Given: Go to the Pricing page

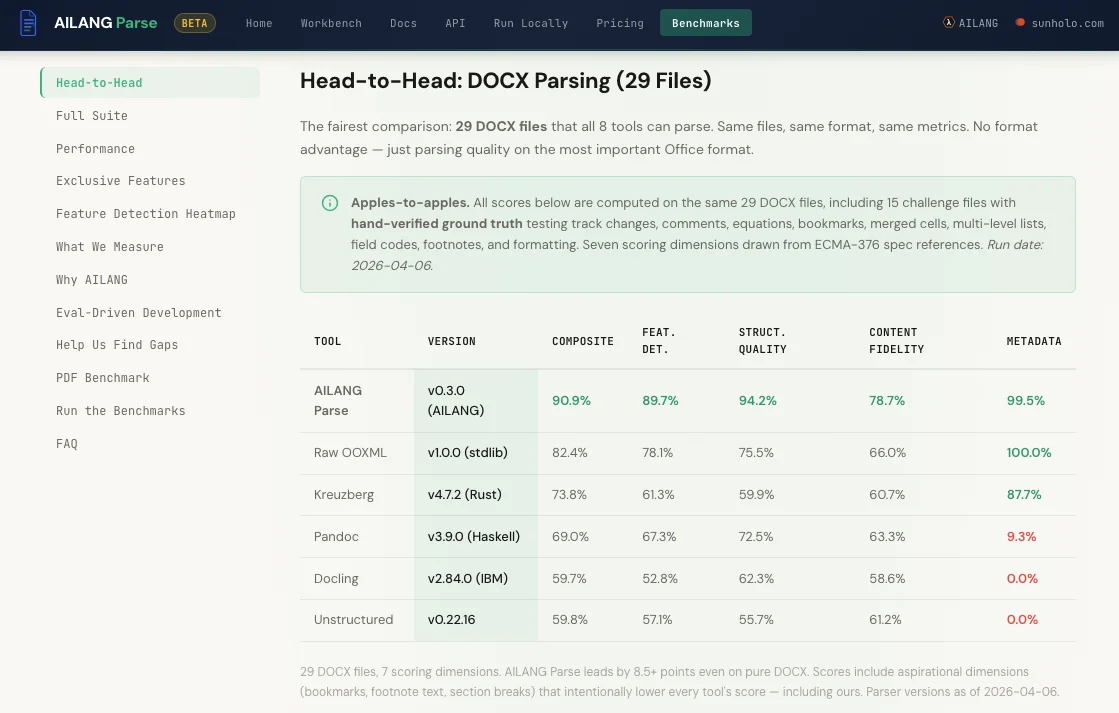Looking at the screenshot, I should pos(620,23).
